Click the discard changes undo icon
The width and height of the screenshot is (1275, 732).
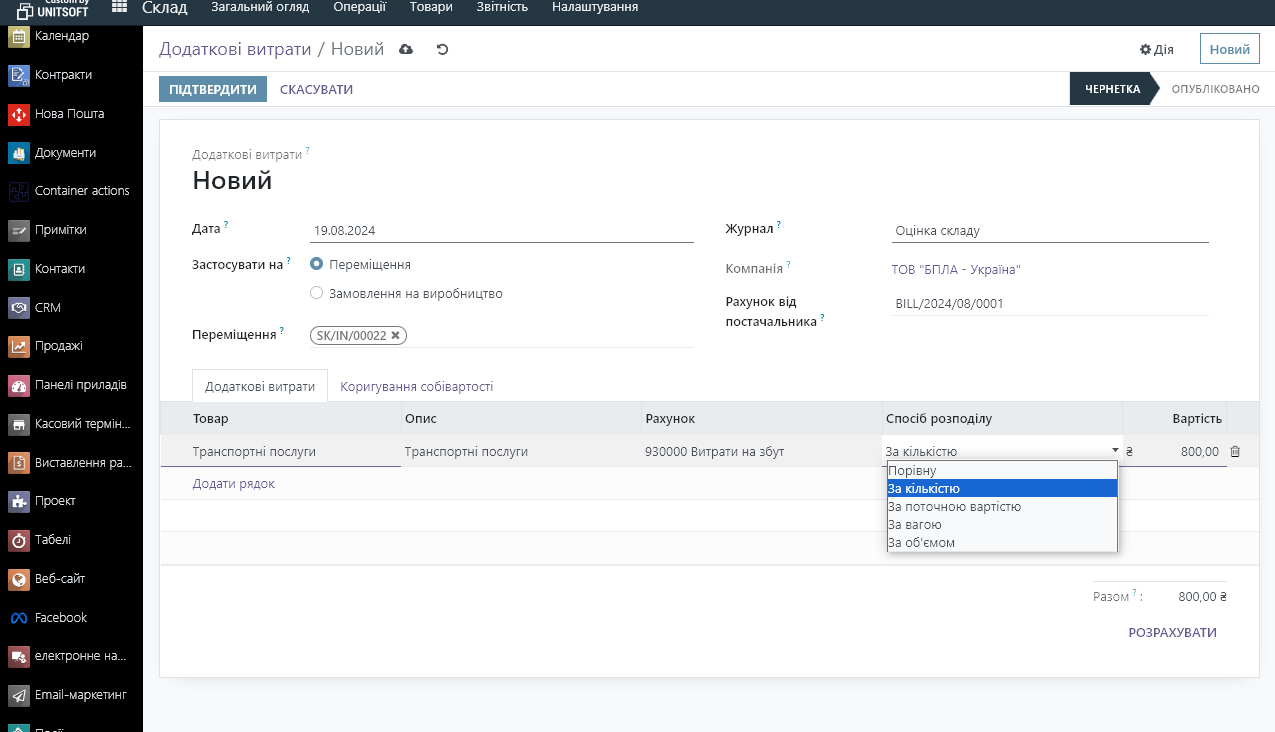coord(442,50)
